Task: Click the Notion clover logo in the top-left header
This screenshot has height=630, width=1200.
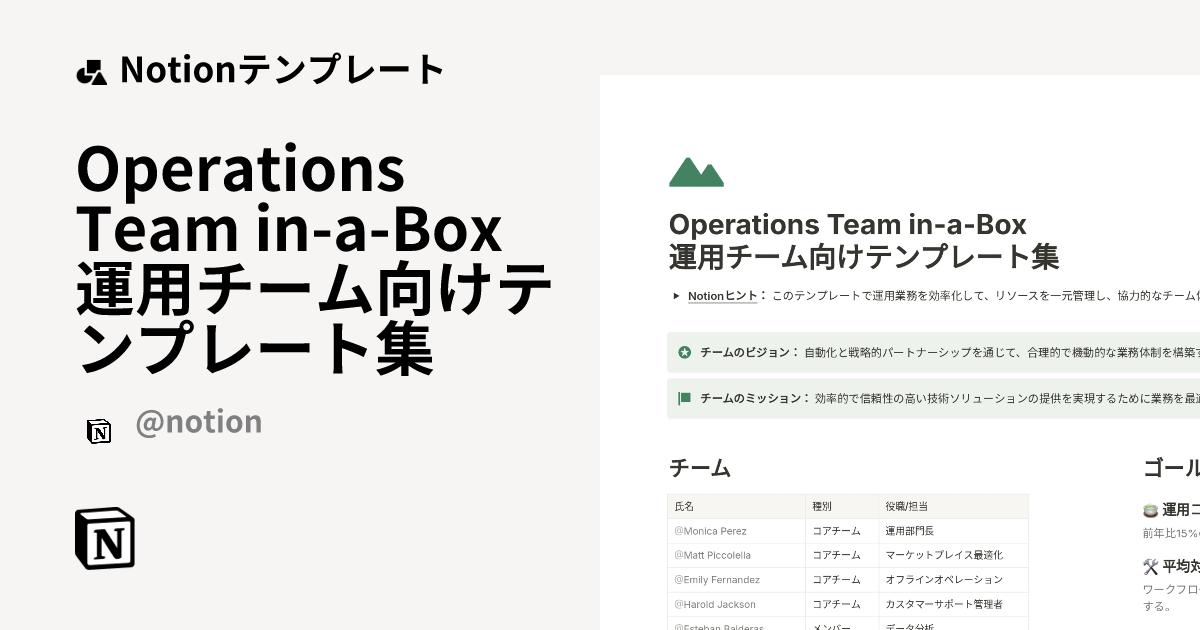Action: click(91, 69)
